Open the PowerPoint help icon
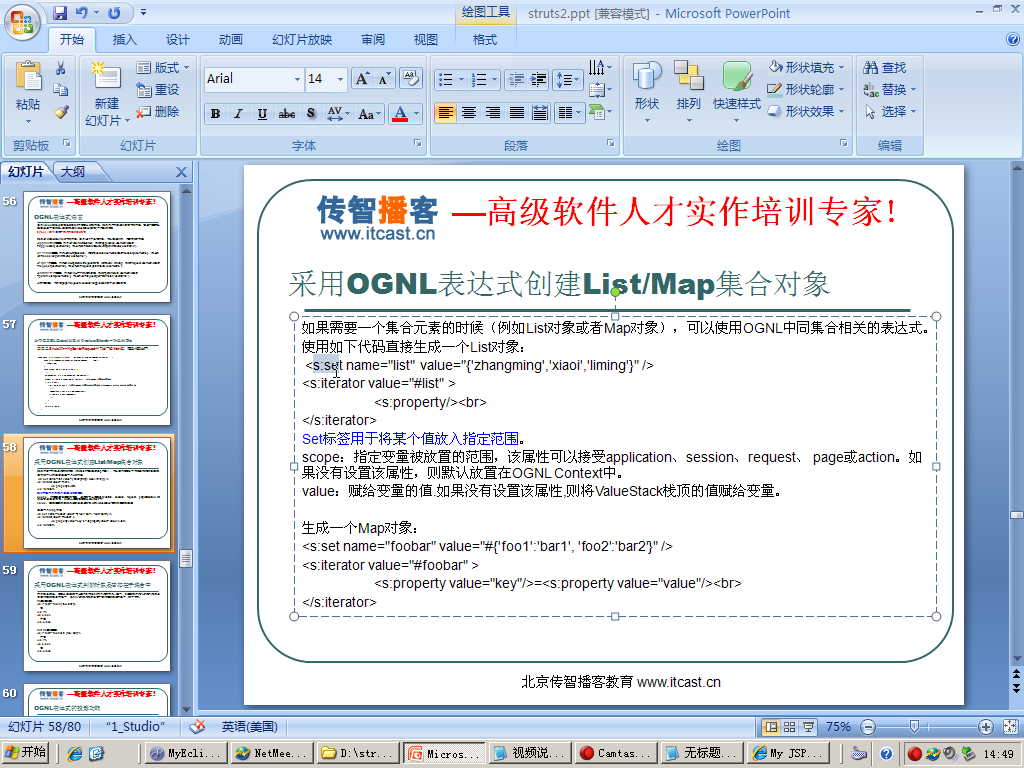Image resolution: width=1024 pixels, height=768 pixels. (1013, 40)
